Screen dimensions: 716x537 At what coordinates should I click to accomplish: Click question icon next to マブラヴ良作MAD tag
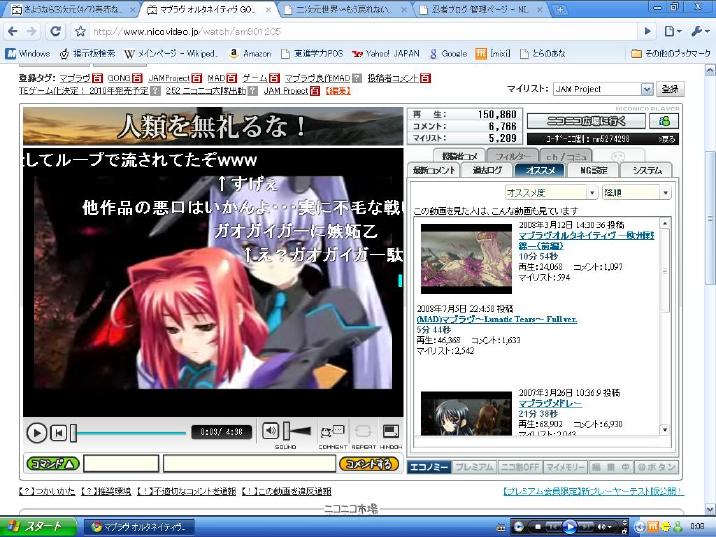coord(357,79)
